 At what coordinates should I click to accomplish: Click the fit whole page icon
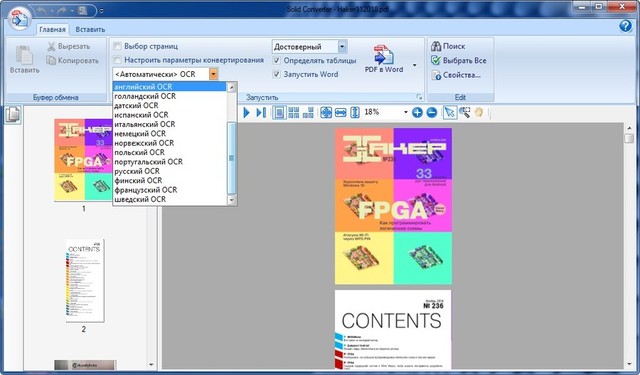click(326, 112)
